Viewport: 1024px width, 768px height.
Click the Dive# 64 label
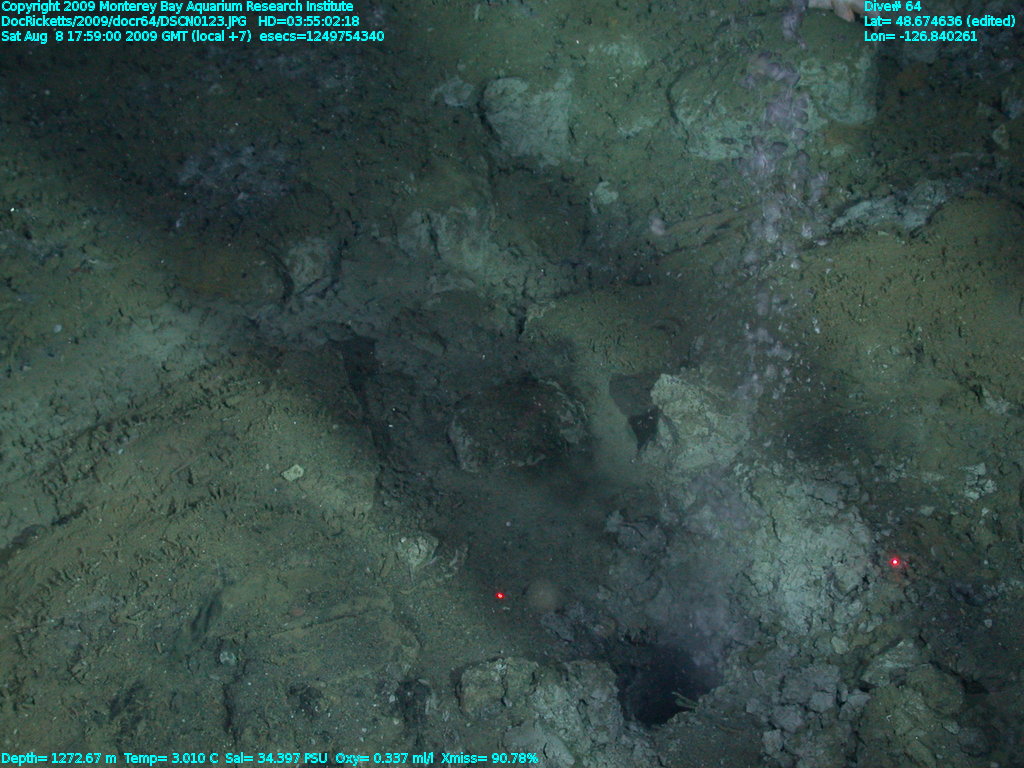tap(889, 6)
